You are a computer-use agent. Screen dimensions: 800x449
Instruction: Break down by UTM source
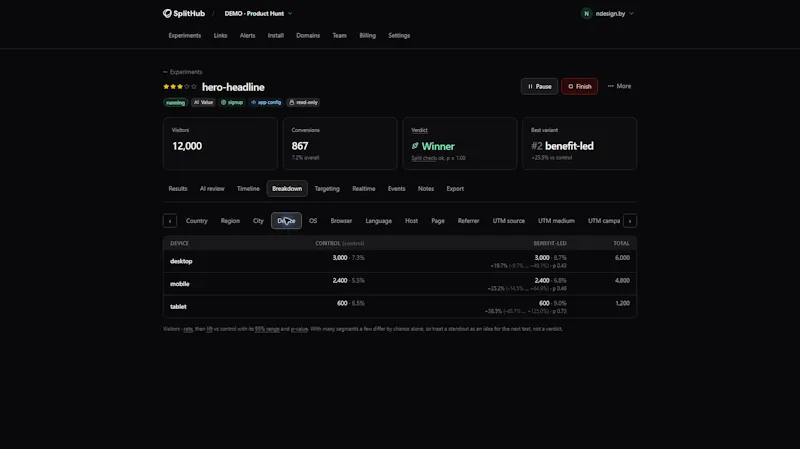point(509,221)
